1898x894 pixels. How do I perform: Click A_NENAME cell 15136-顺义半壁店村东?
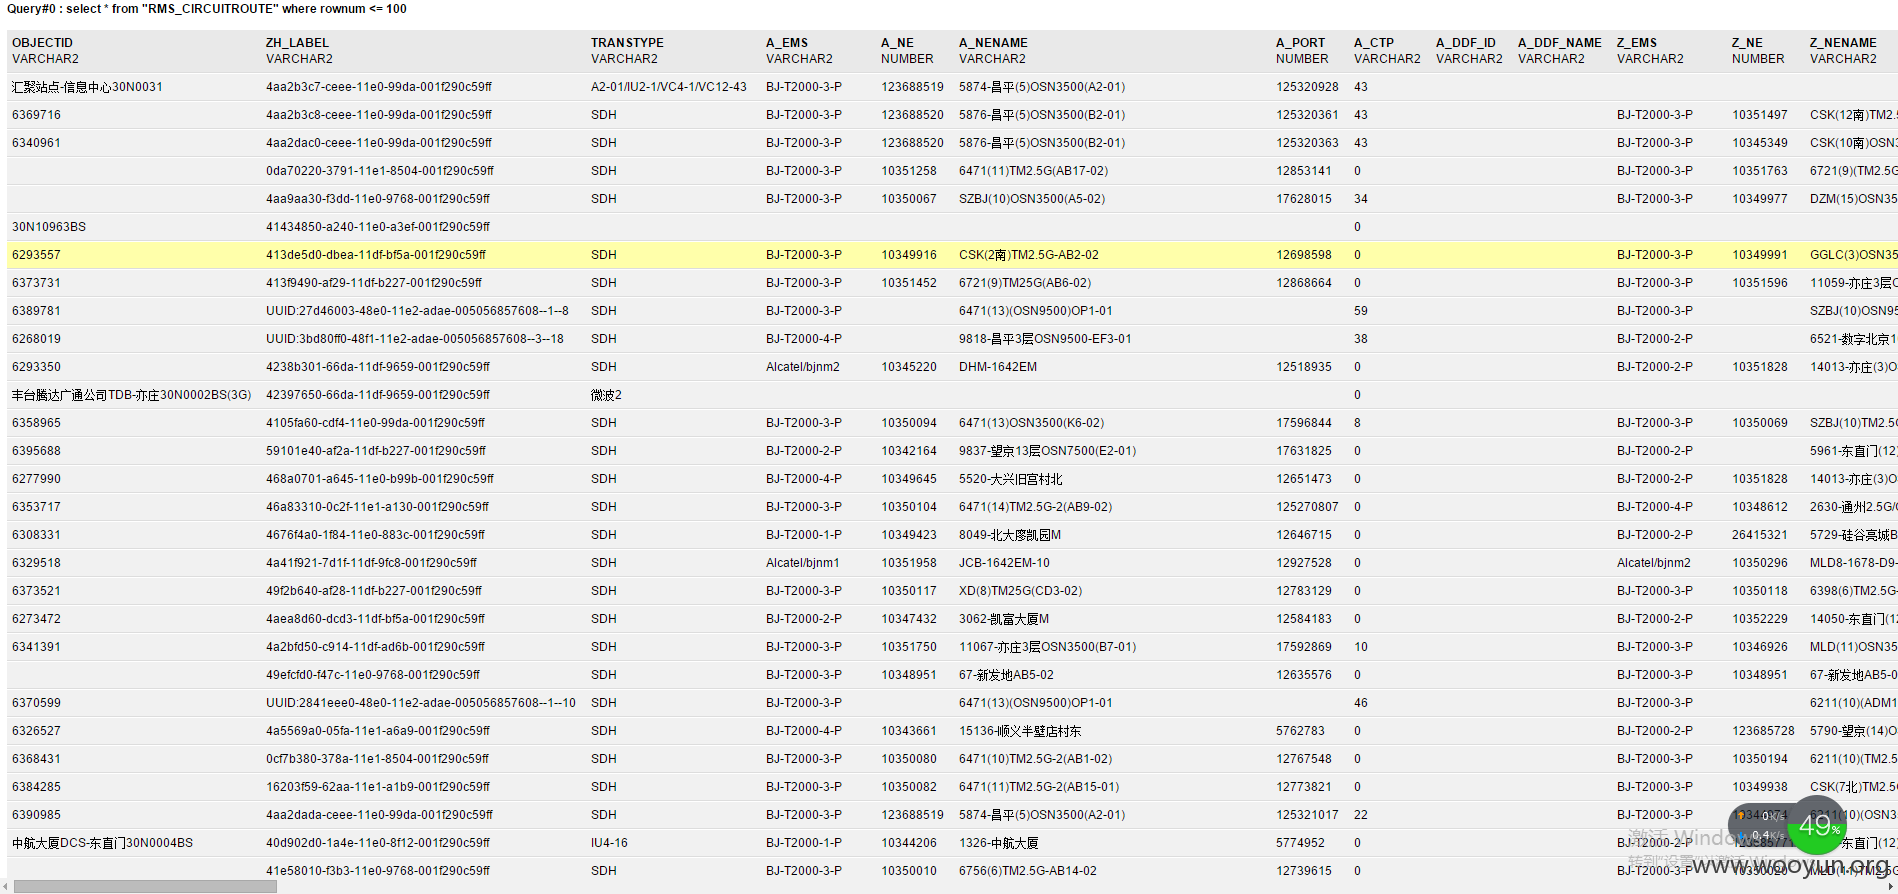click(x=1020, y=731)
